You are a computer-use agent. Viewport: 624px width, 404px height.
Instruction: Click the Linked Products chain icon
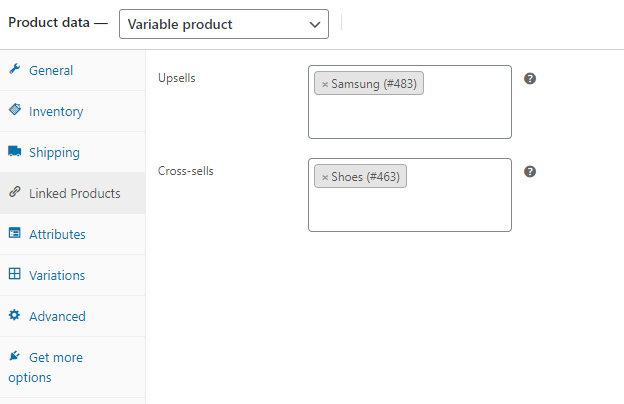(x=14, y=193)
